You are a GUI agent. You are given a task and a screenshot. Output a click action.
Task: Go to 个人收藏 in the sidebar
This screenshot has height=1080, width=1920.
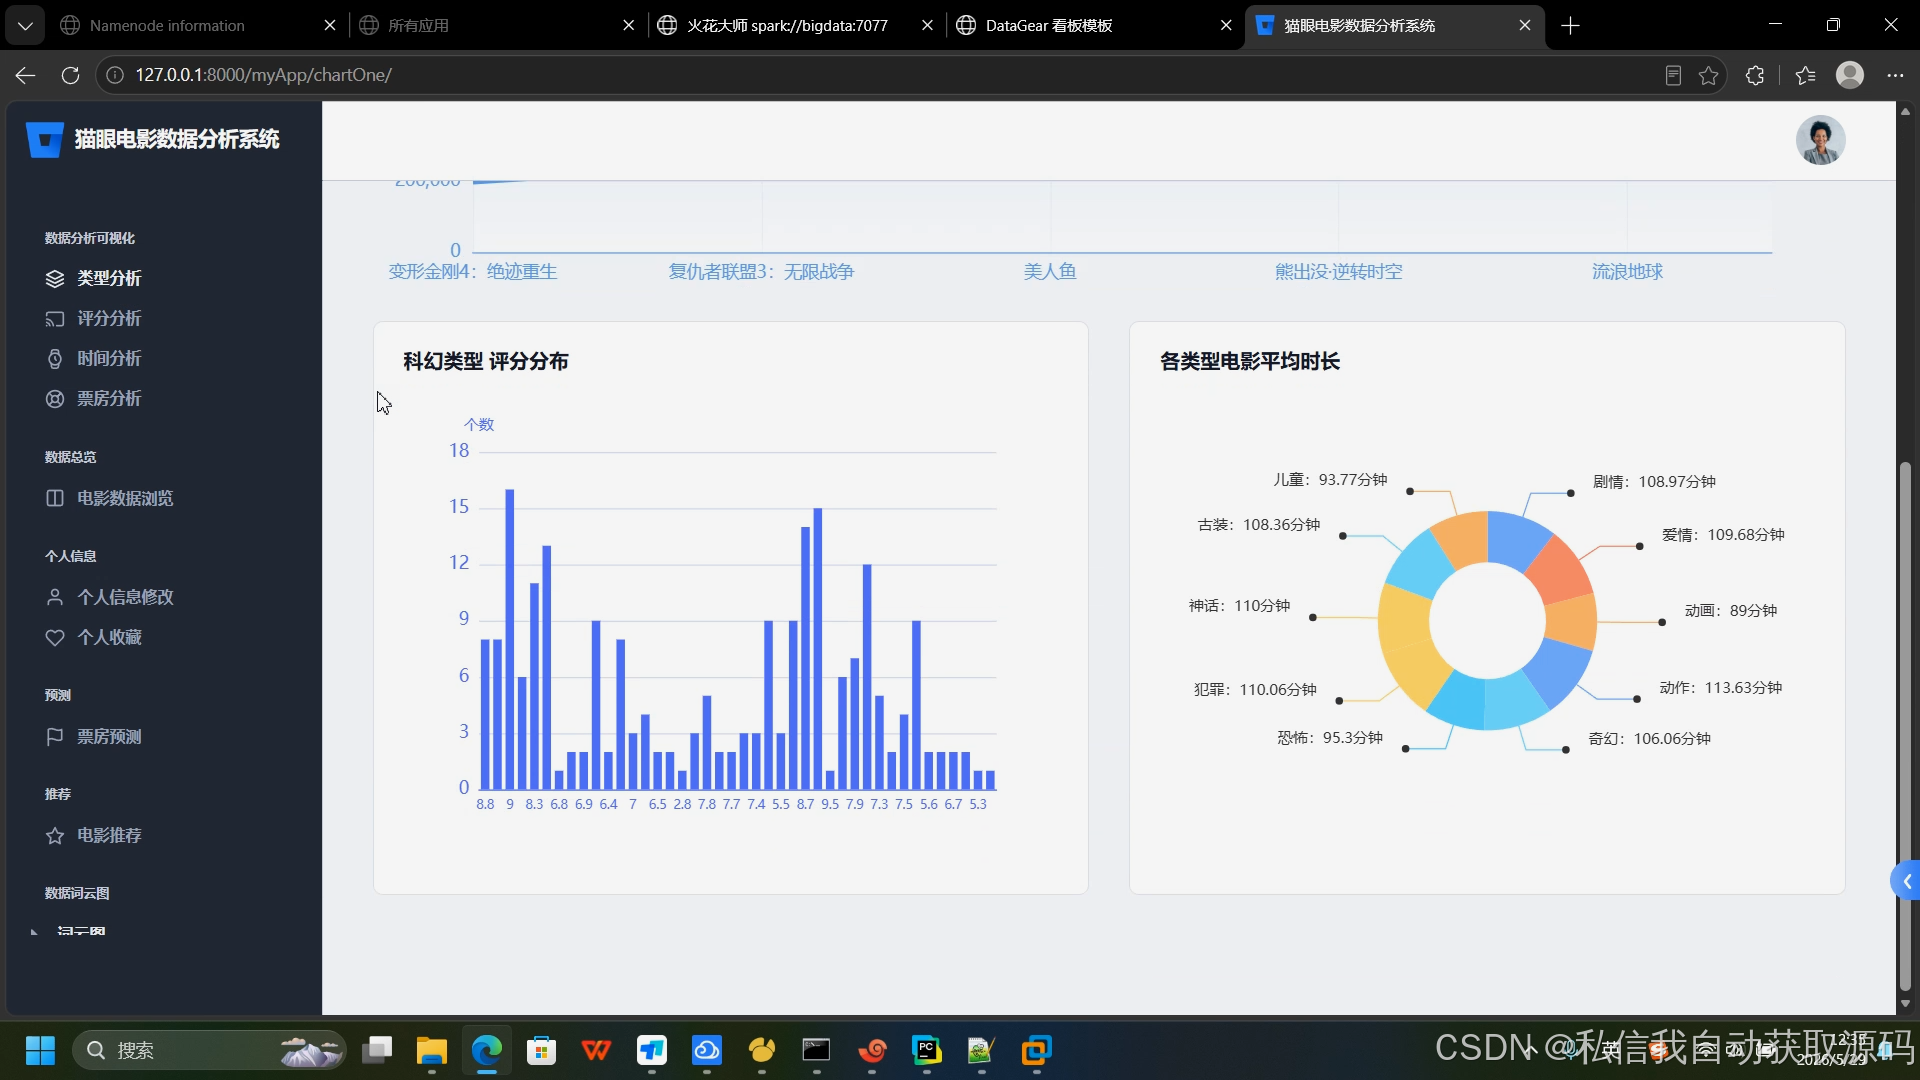(109, 637)
